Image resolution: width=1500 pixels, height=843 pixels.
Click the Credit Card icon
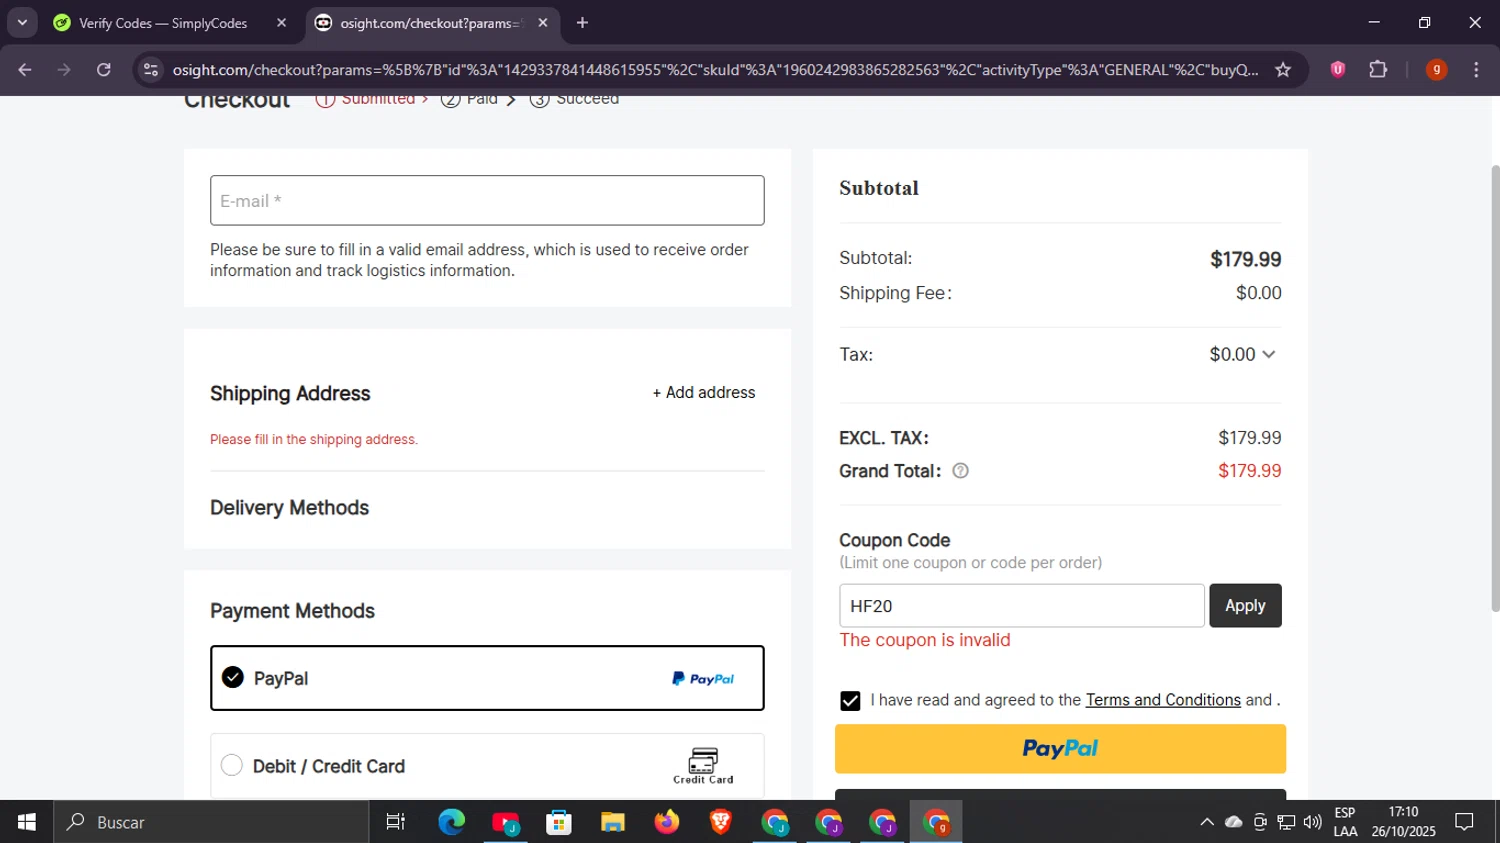click(x=703, y=766)
